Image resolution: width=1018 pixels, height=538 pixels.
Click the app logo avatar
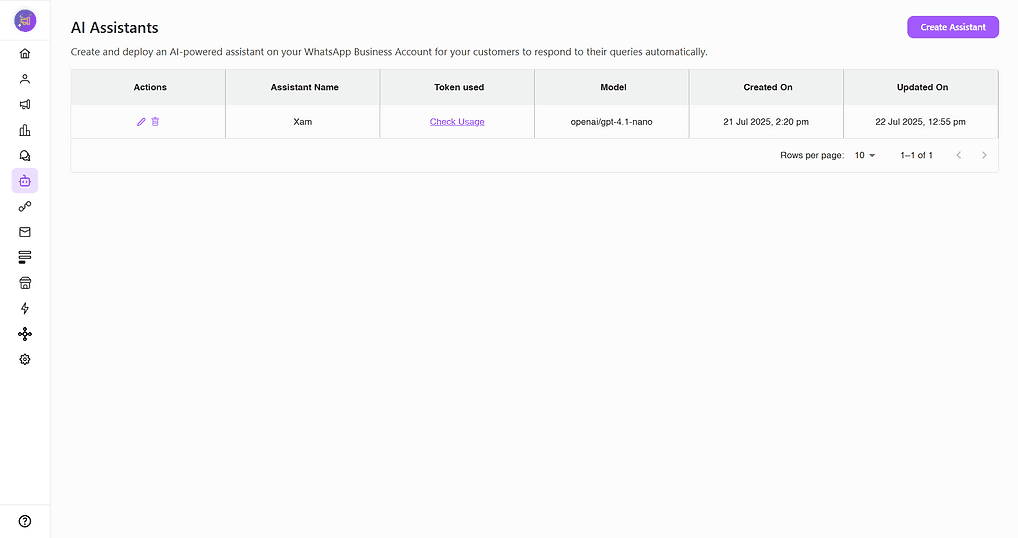(x=25, y=21)
